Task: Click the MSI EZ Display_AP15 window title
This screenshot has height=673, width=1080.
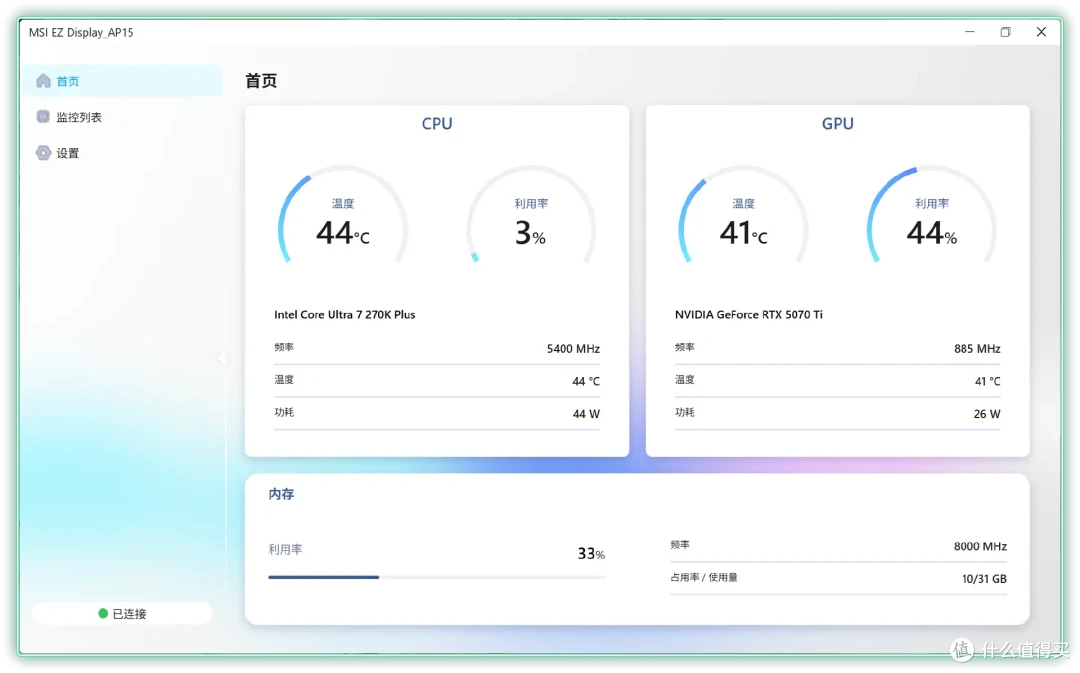Action: 81,32
